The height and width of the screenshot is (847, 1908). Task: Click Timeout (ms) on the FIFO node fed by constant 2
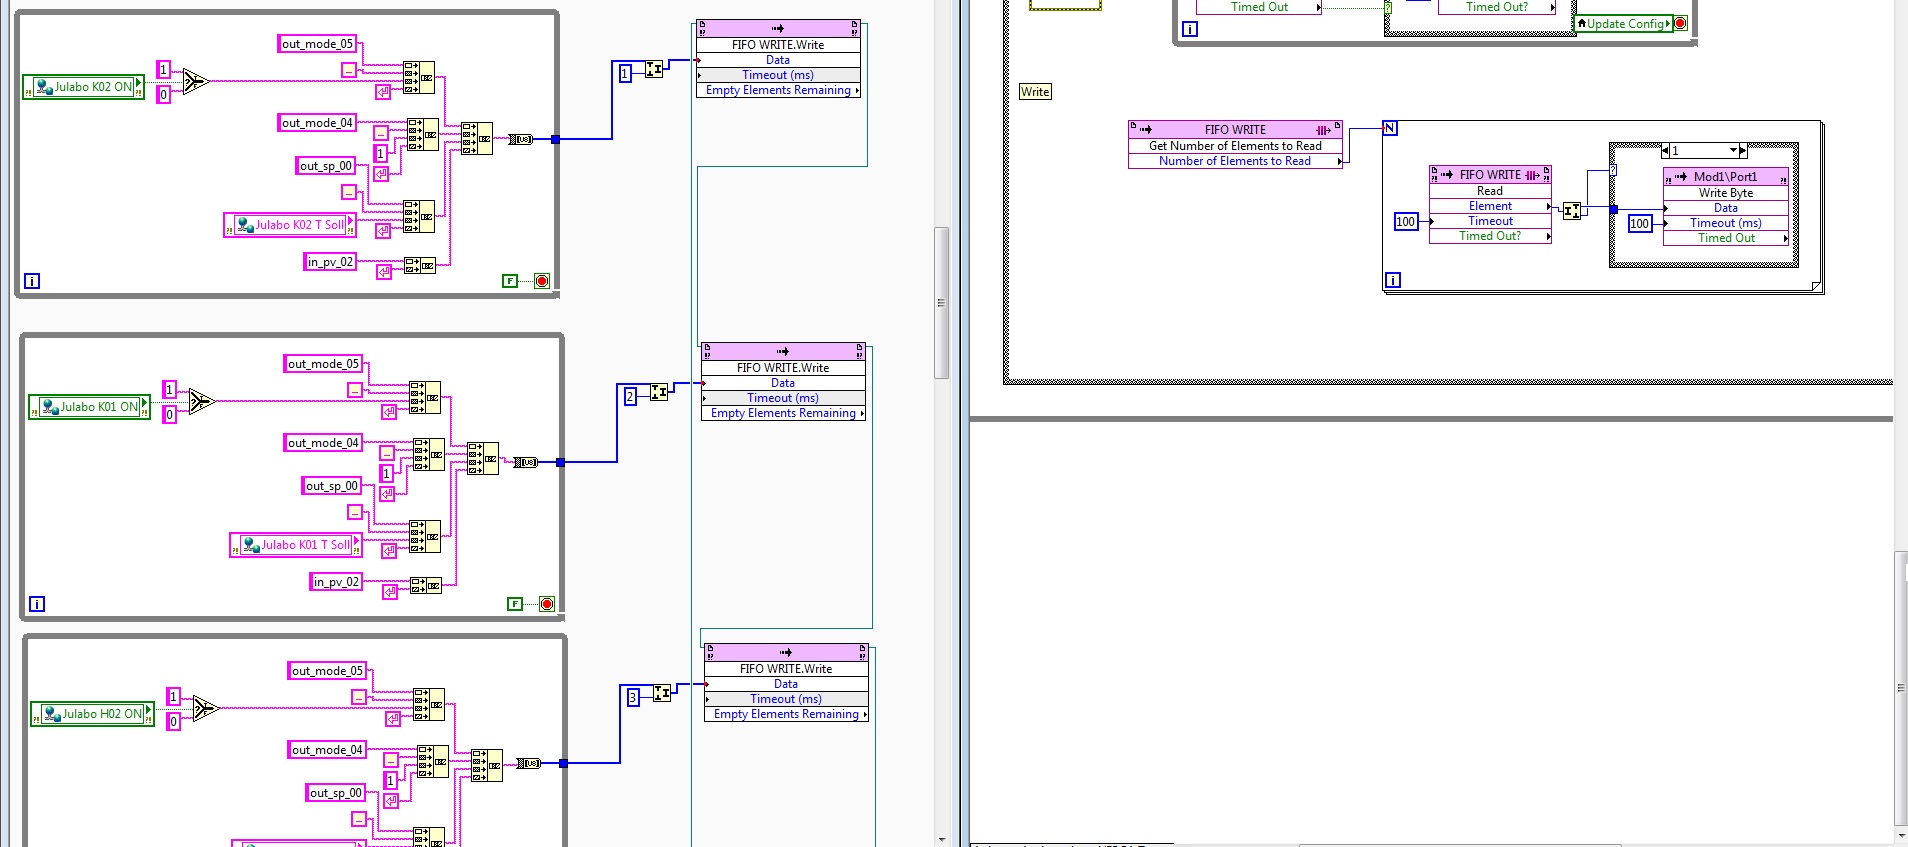783,398
